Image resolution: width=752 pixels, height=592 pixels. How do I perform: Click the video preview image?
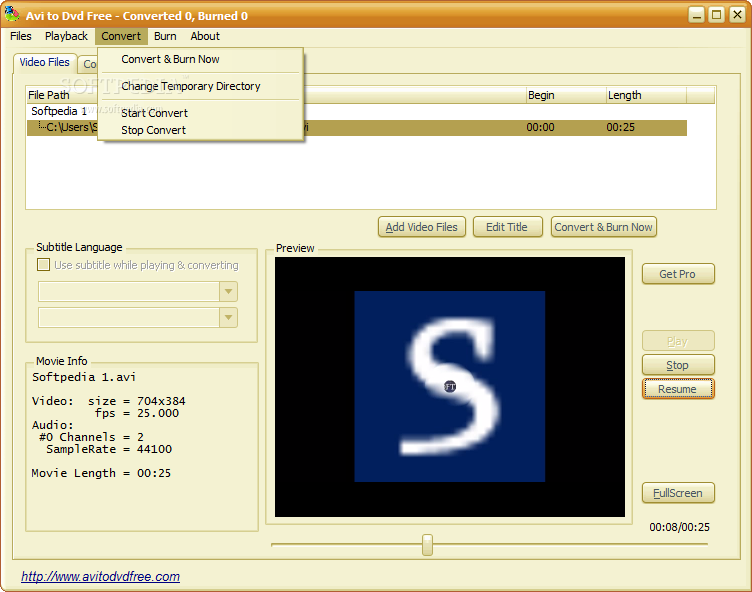pyautogui.click(x=449, y=387)
